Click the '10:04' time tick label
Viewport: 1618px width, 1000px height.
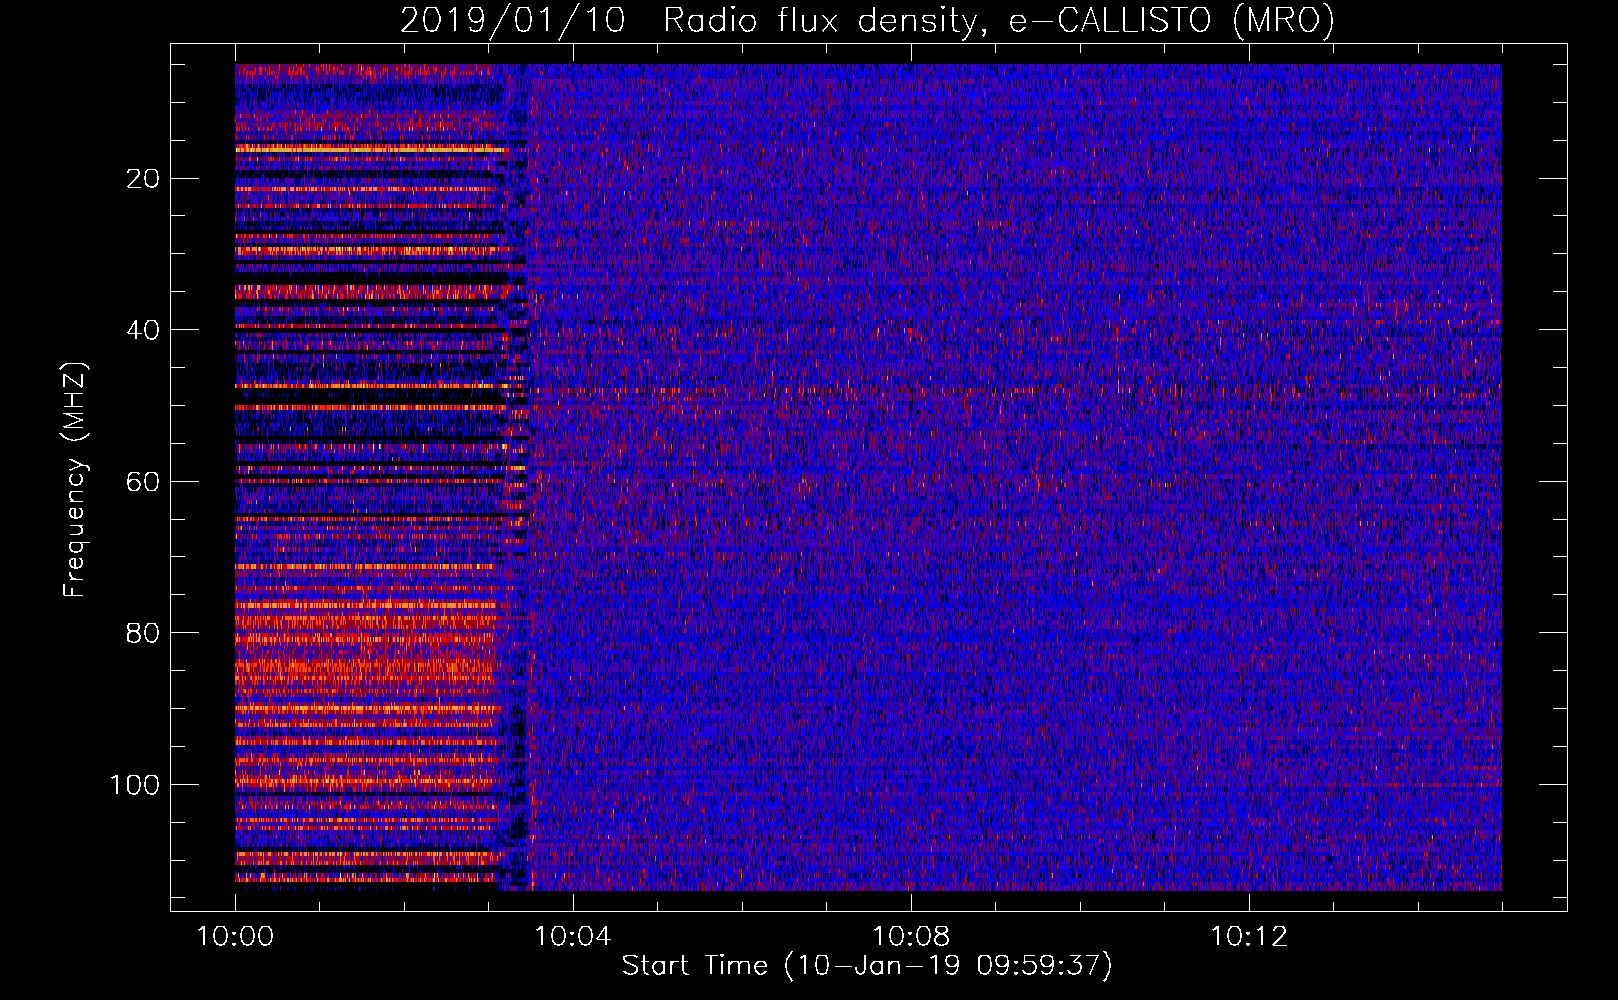(572, 937)
